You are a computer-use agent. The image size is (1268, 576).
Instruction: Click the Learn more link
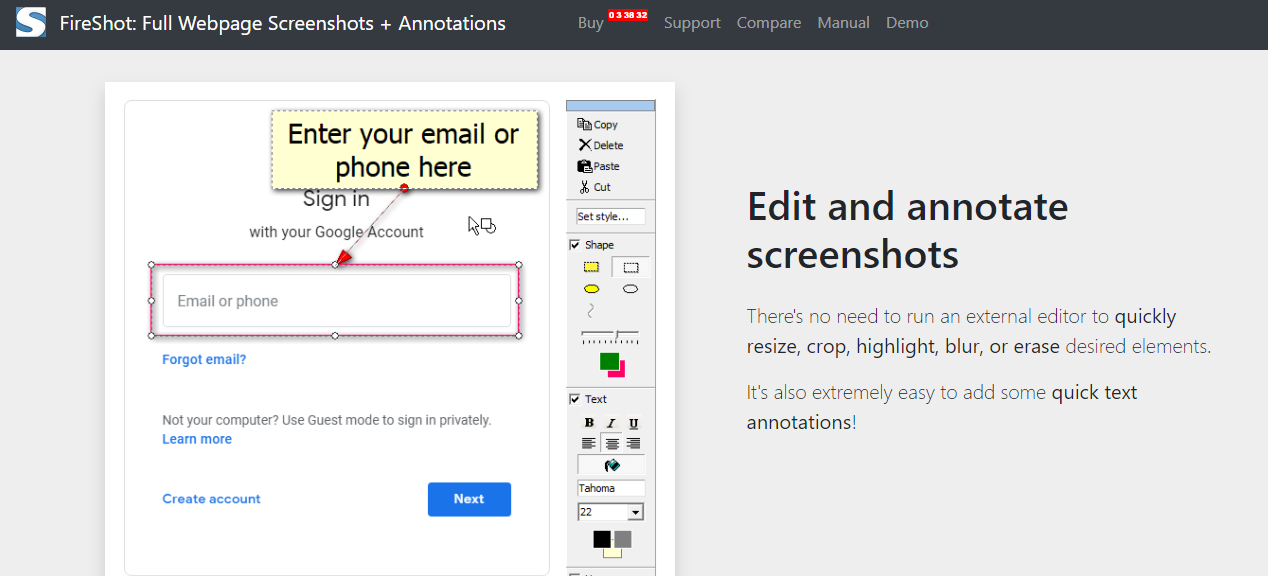pos(197,439)
